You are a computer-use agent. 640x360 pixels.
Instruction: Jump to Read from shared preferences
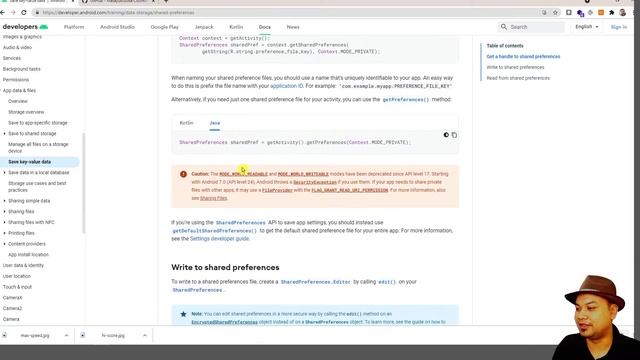pos(518,78)
